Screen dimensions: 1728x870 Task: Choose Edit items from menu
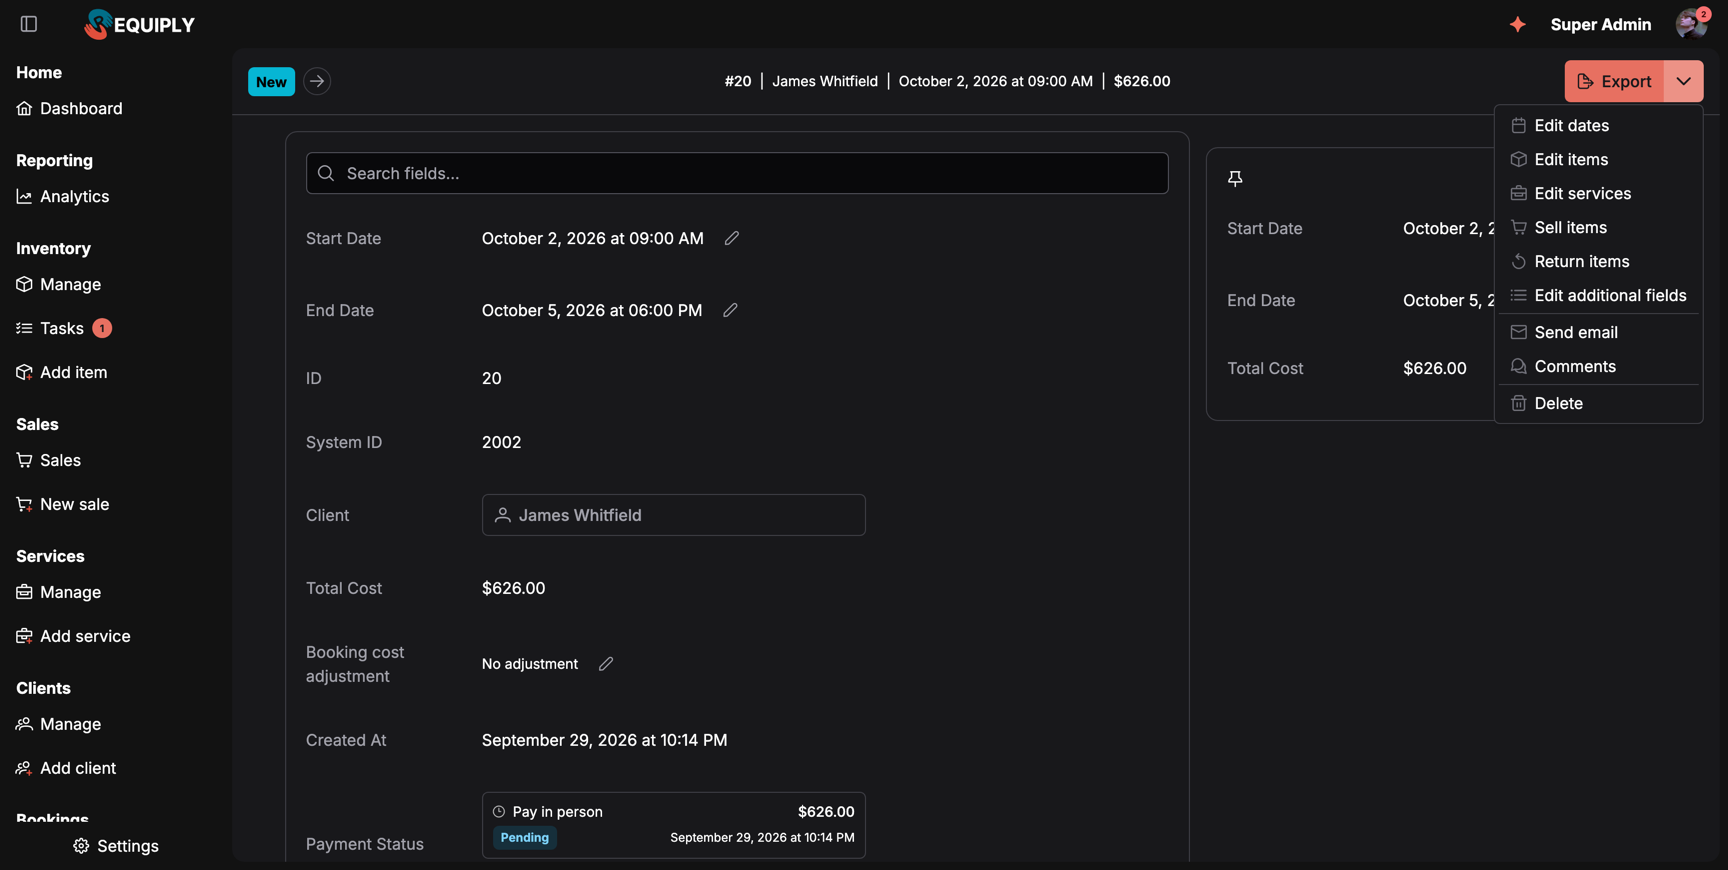pyautogui.click(x=1599, y=159)
